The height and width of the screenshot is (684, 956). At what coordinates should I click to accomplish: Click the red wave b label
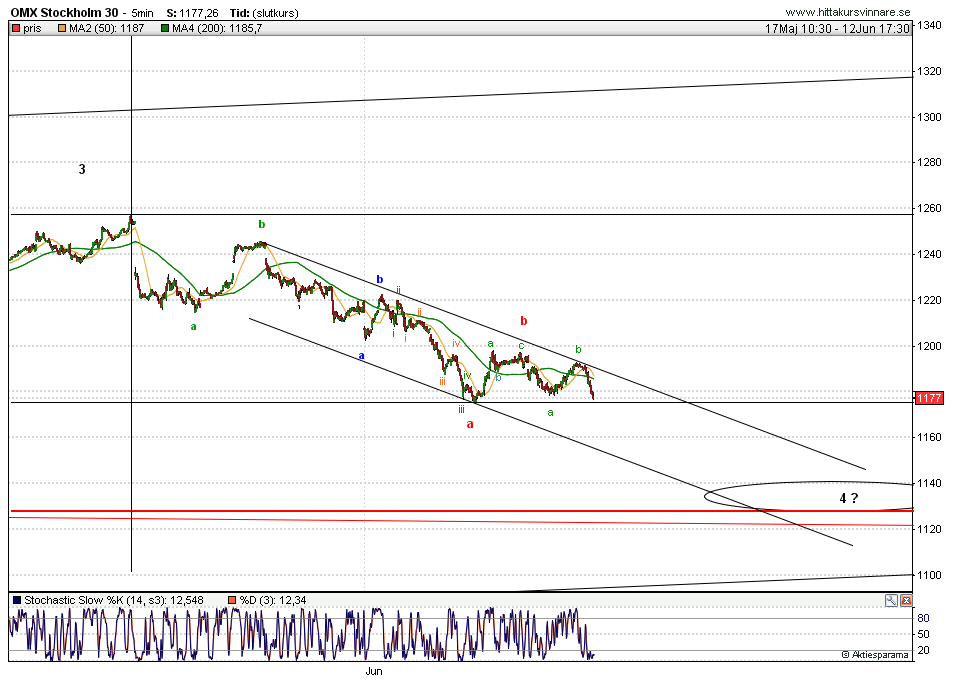[524, 321]
